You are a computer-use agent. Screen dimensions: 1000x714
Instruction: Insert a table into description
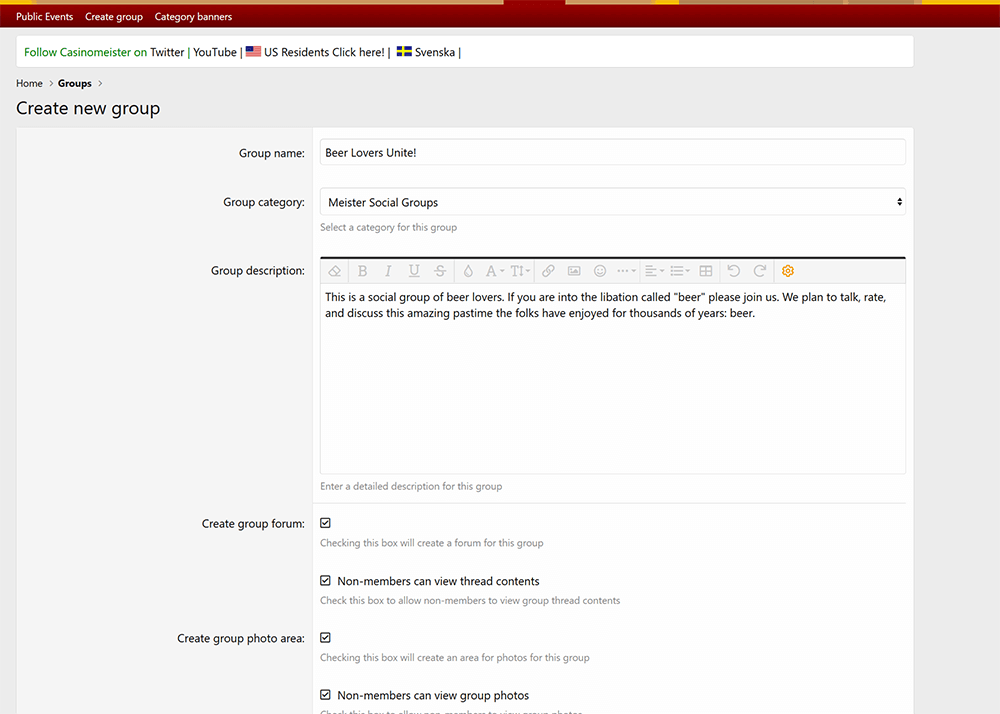point(706,271)
